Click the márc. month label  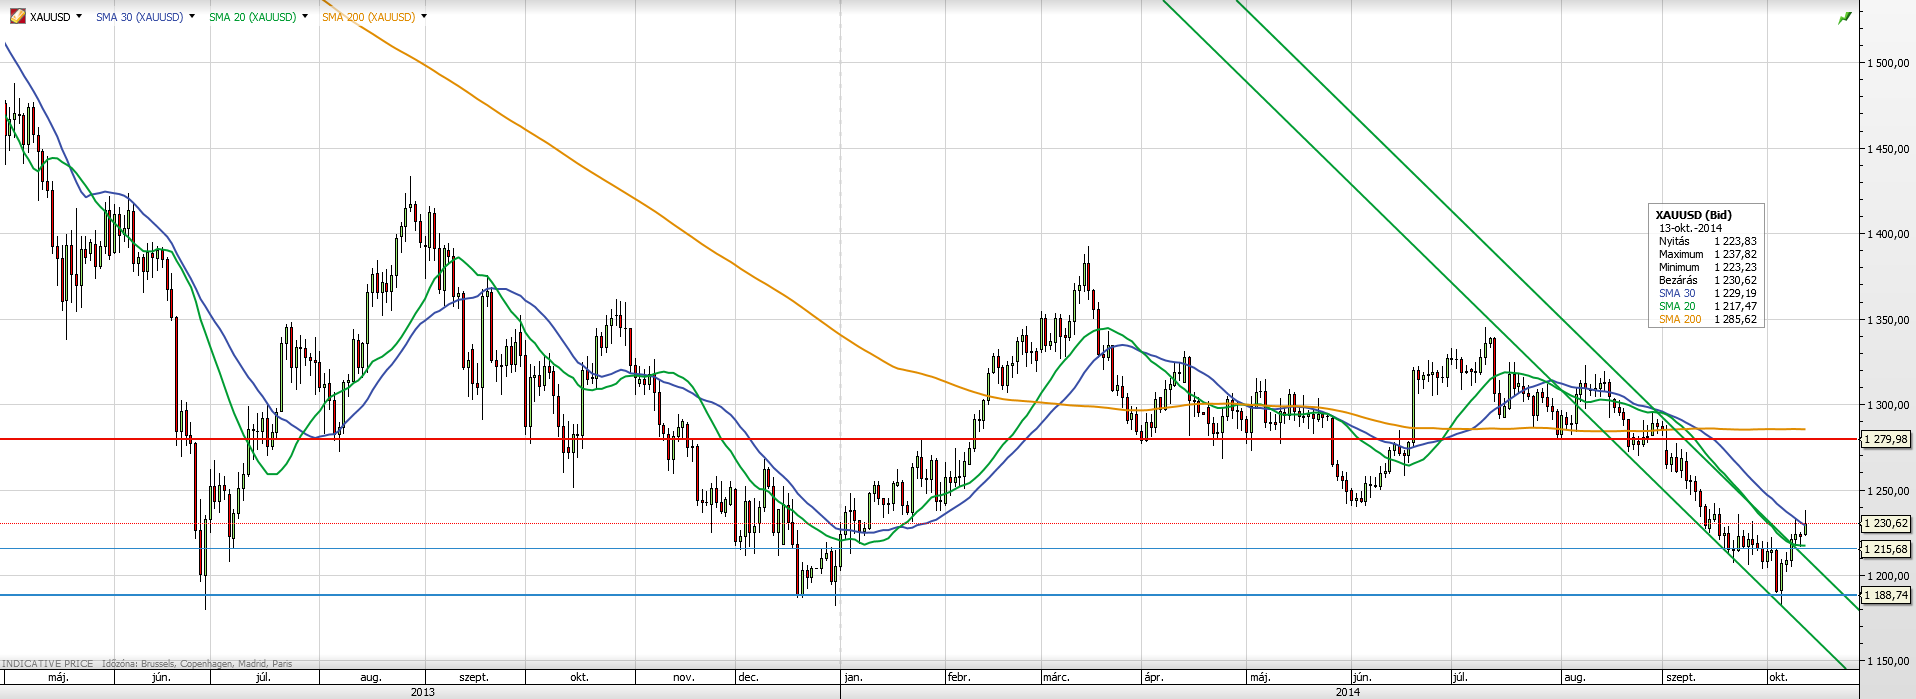(1056, 678)
